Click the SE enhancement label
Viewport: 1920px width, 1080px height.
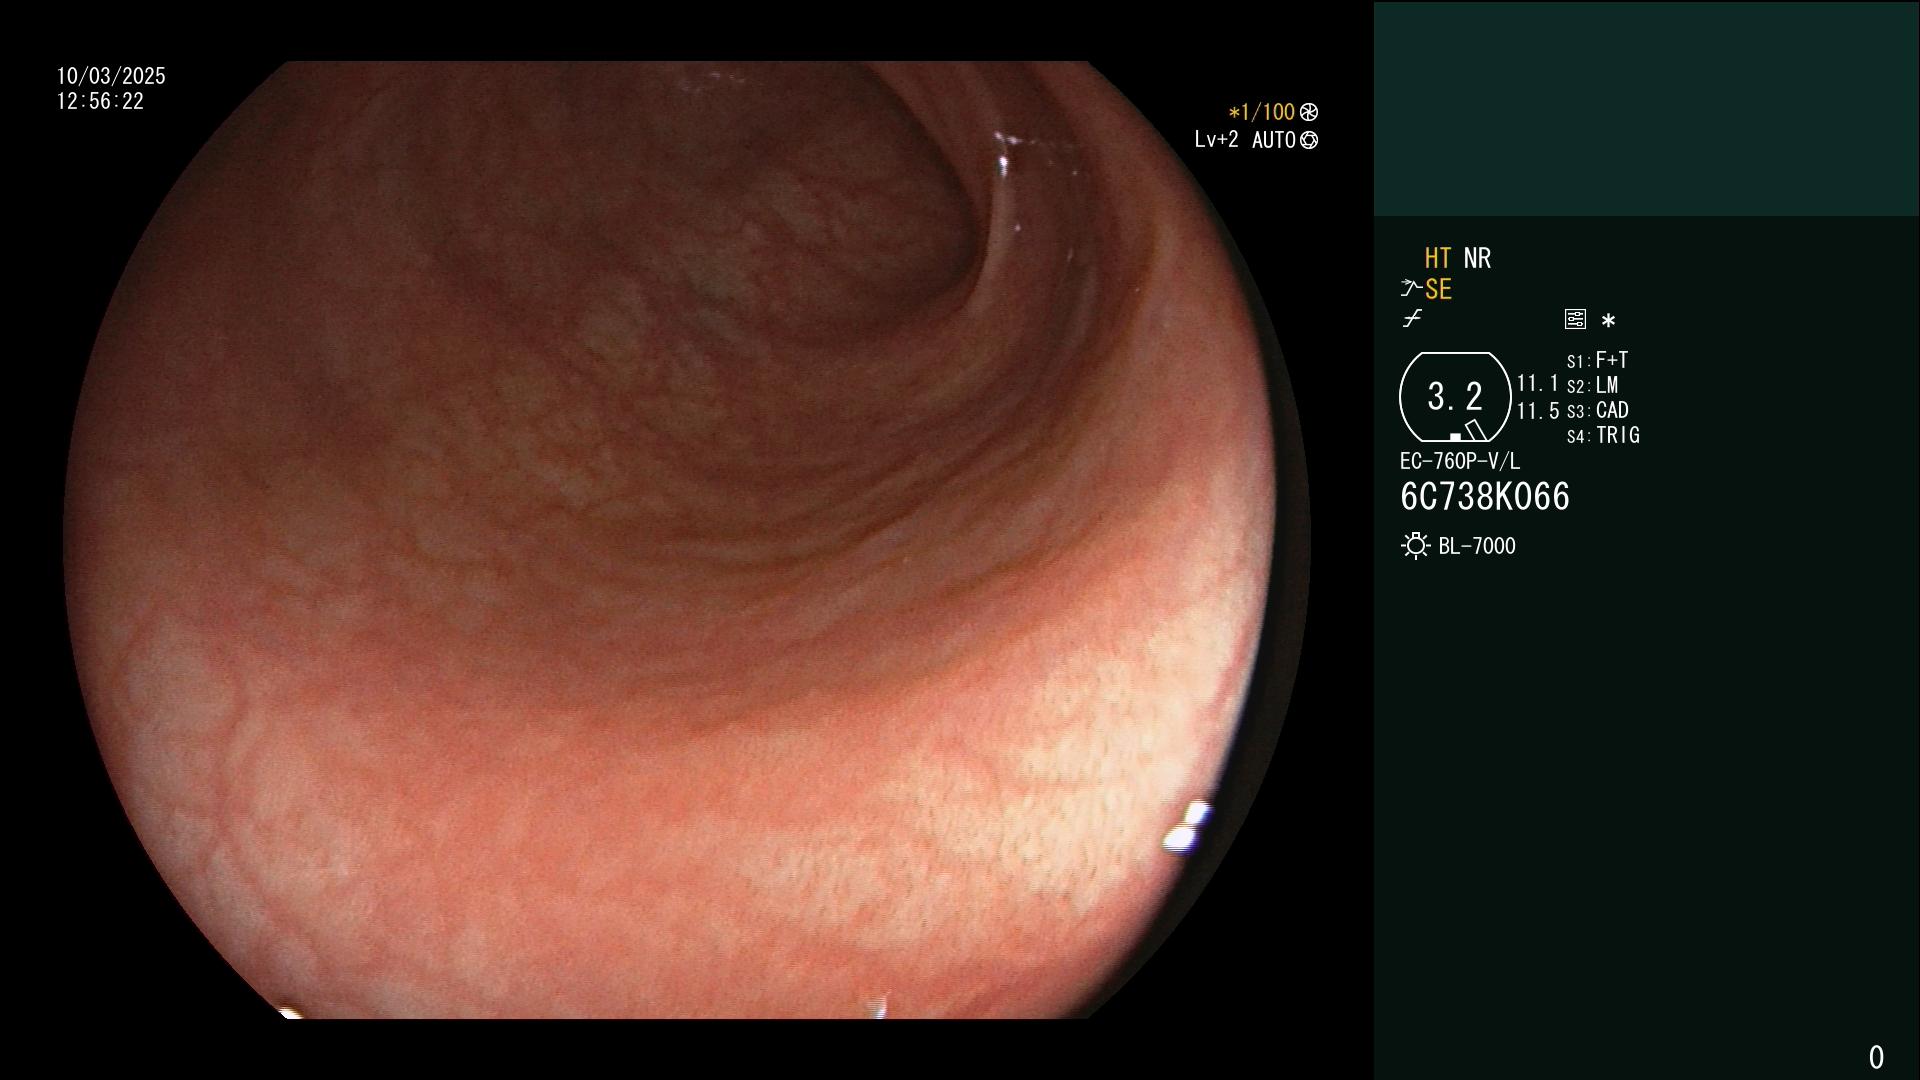[x=1438, y=290]
